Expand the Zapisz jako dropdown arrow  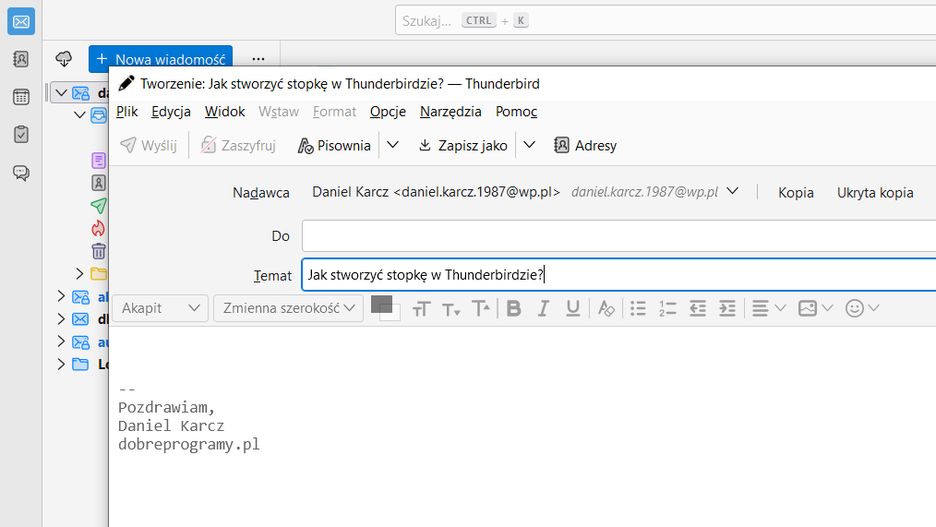tap(529, 145)
